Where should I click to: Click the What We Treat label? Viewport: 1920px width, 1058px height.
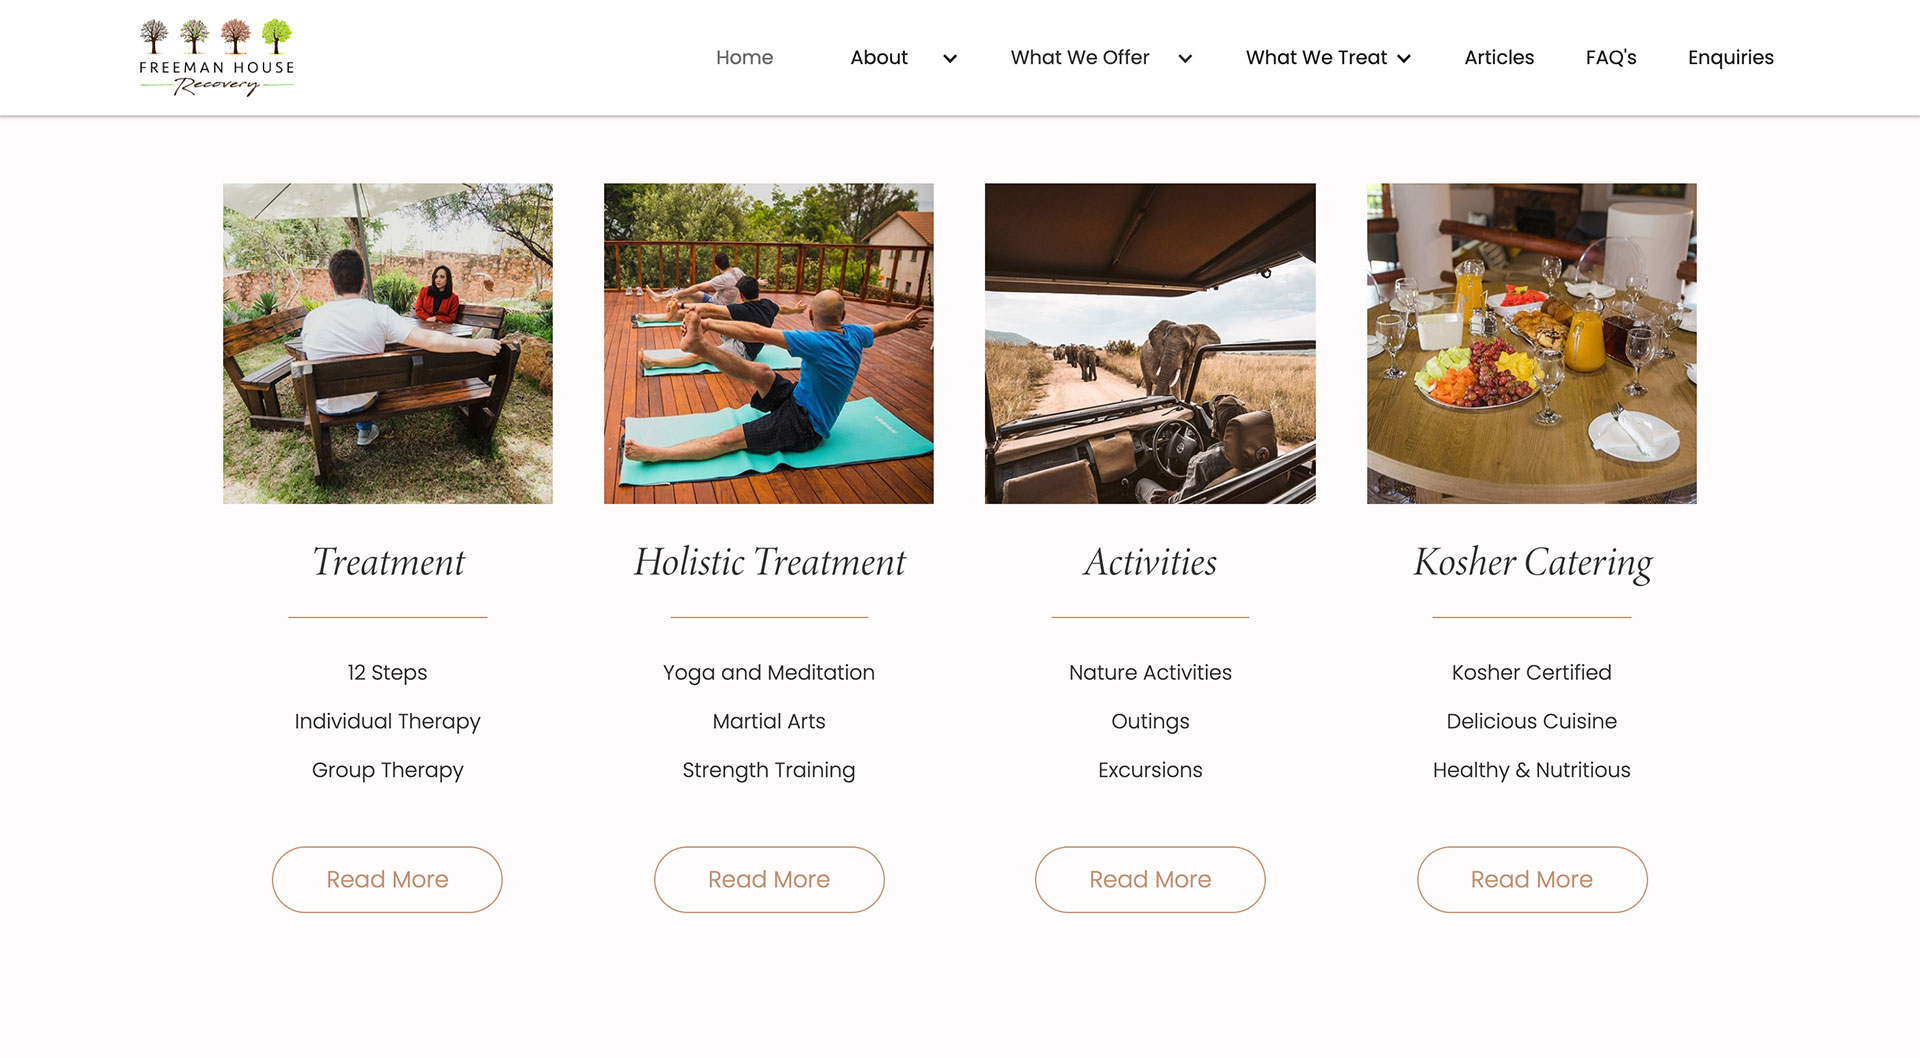coord(1316,58)
